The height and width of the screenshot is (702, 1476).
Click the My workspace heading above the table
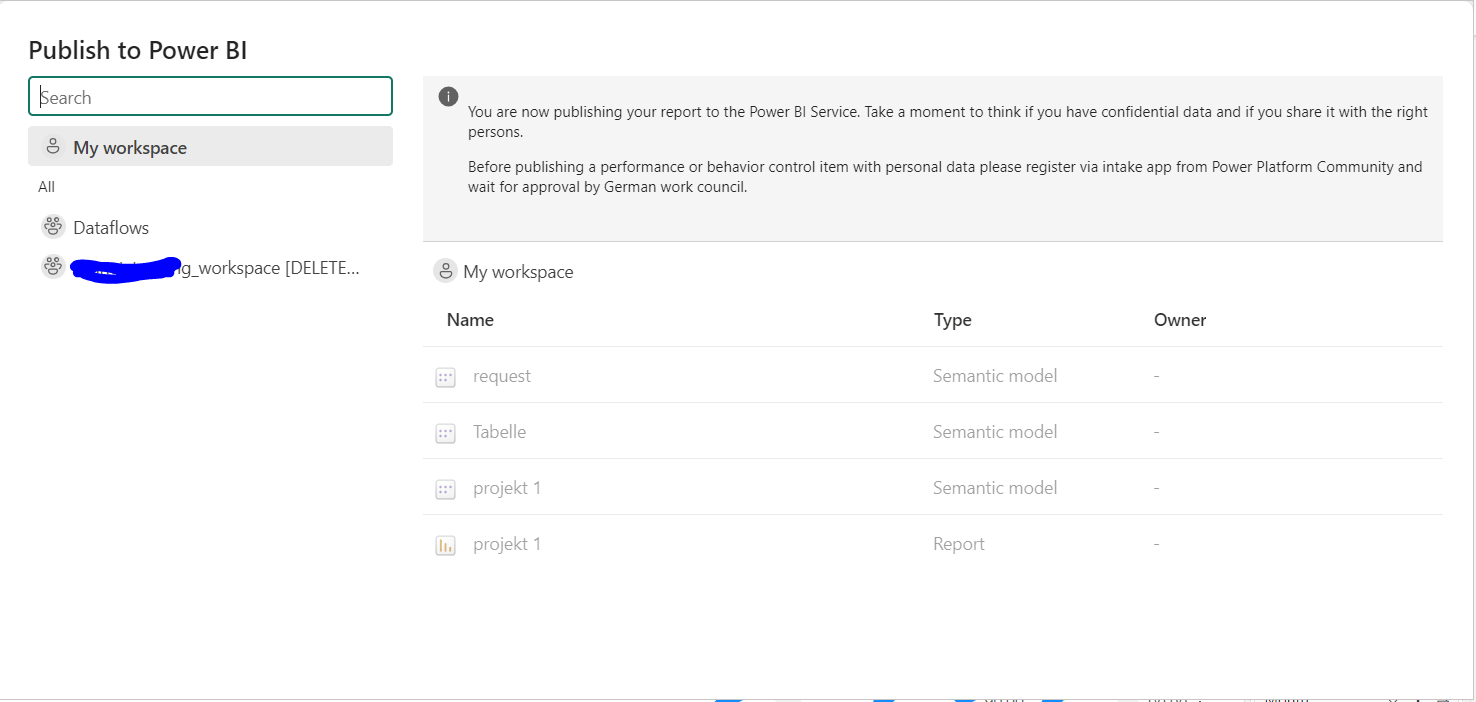[518, 272]
